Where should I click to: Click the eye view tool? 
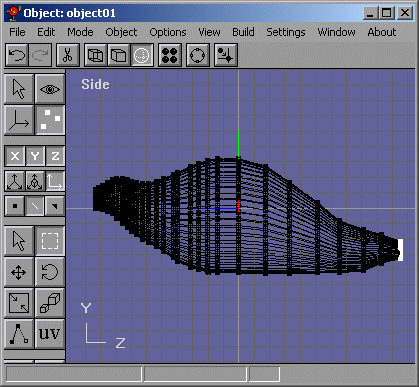(50, 89)
